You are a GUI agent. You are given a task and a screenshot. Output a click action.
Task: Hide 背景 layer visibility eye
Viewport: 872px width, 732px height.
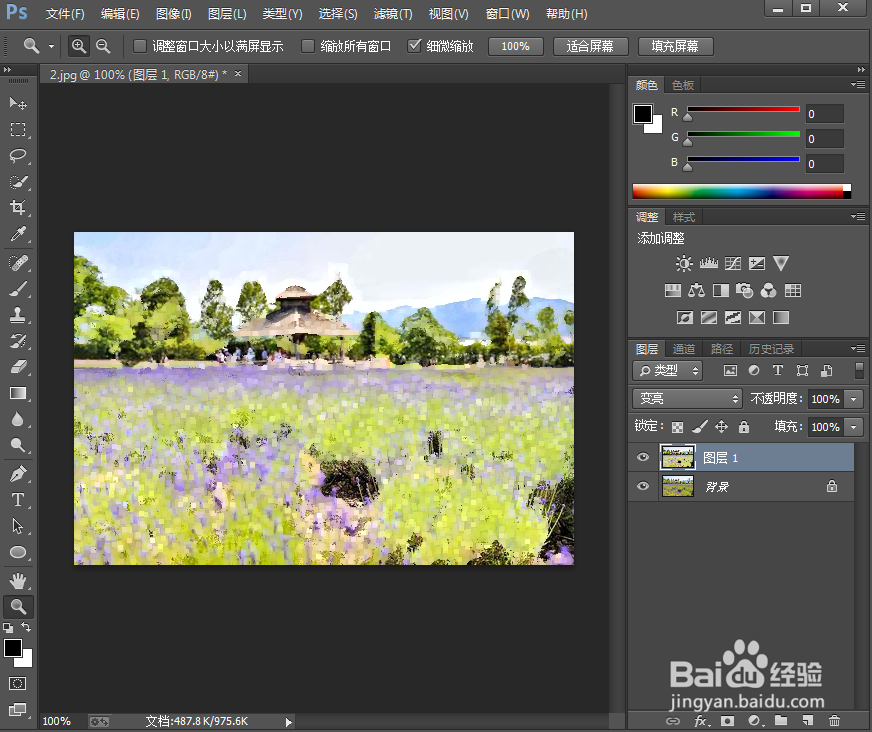click(643, 486)
